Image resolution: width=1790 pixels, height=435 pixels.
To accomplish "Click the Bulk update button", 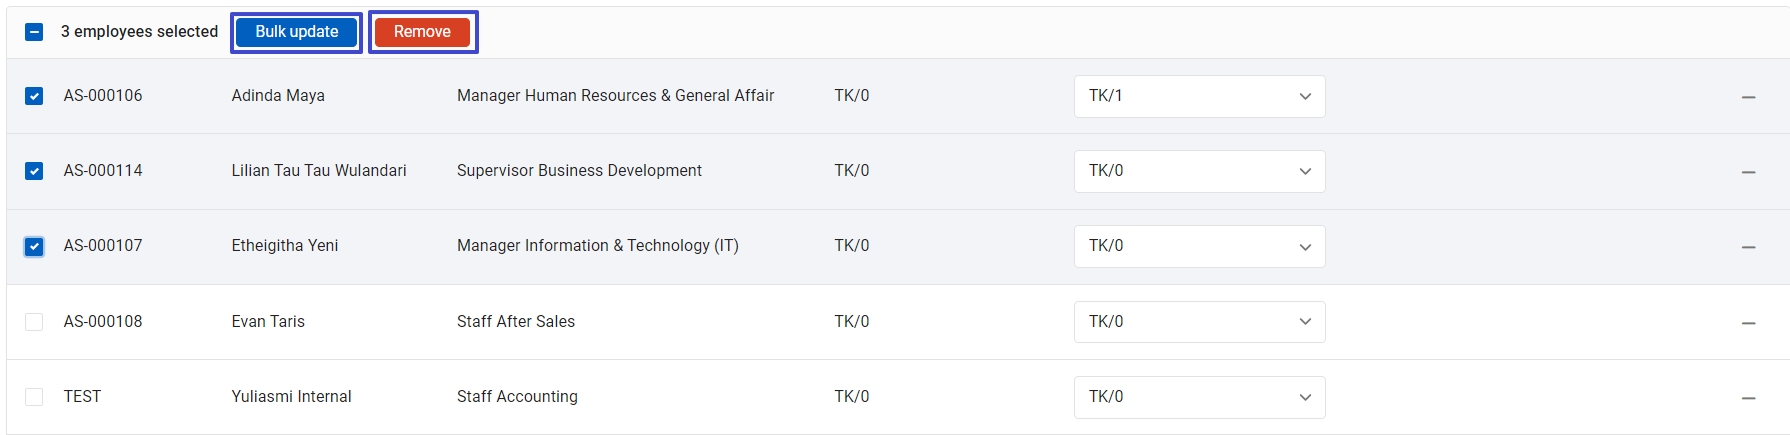I will 296,32.
